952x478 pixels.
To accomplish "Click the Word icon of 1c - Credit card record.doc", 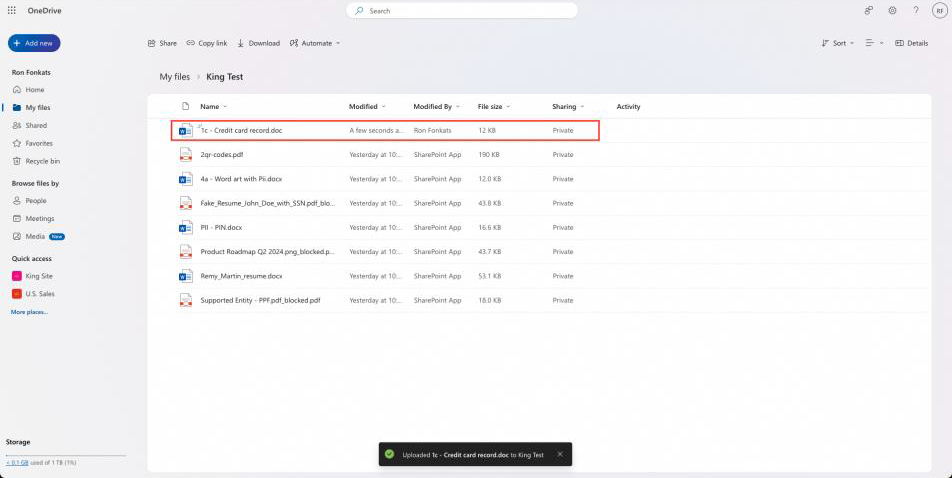I will tap(185, 131).
